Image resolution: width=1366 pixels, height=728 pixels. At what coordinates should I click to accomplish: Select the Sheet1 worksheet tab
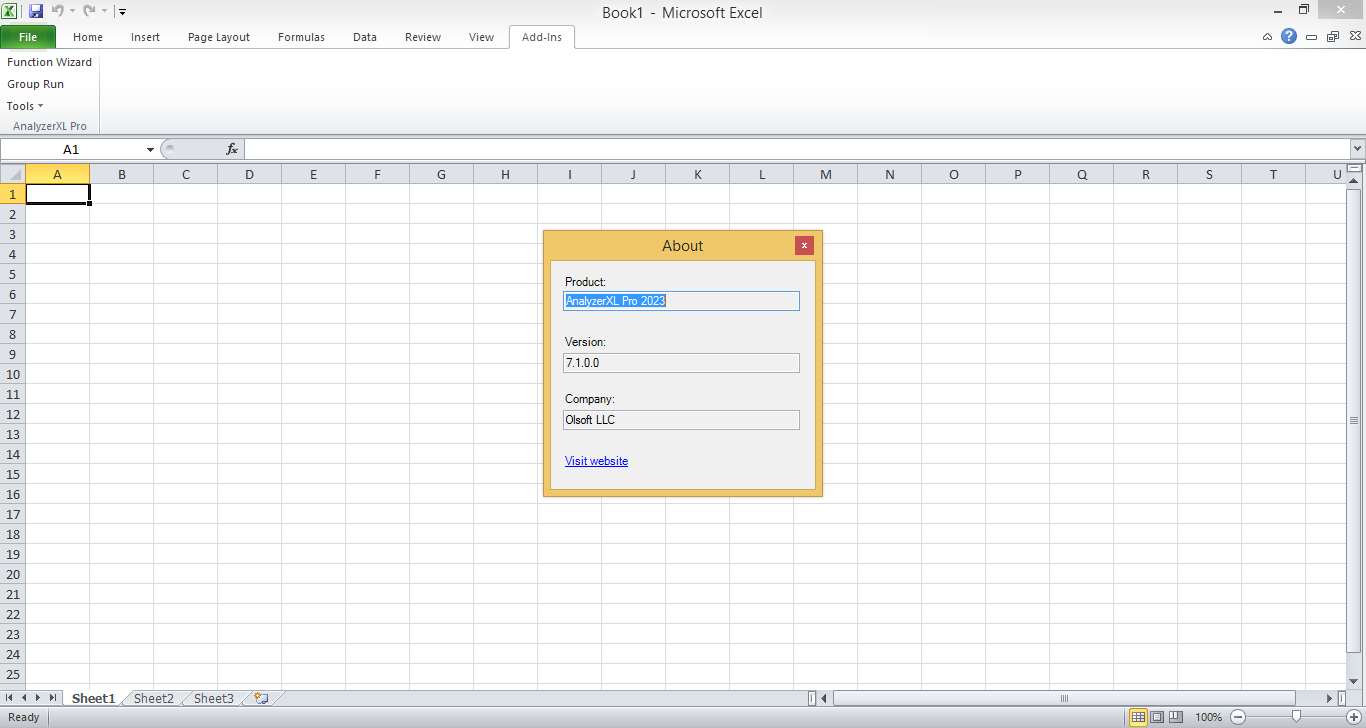point(93,698)
